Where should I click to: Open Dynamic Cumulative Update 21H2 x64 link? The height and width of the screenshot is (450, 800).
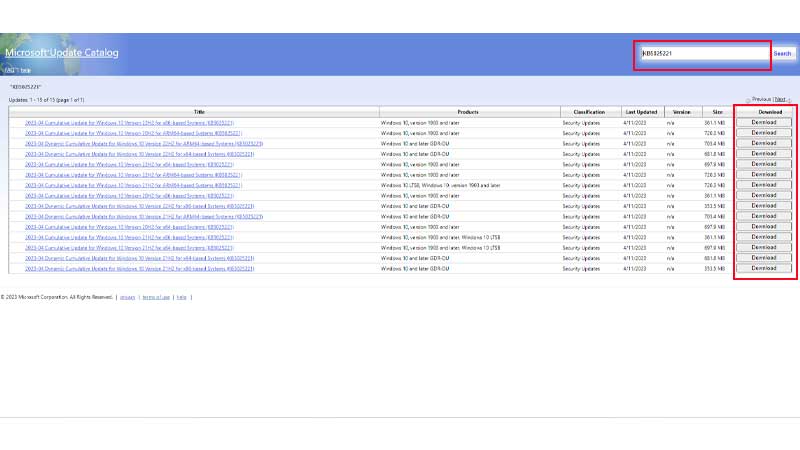[139, 259]
